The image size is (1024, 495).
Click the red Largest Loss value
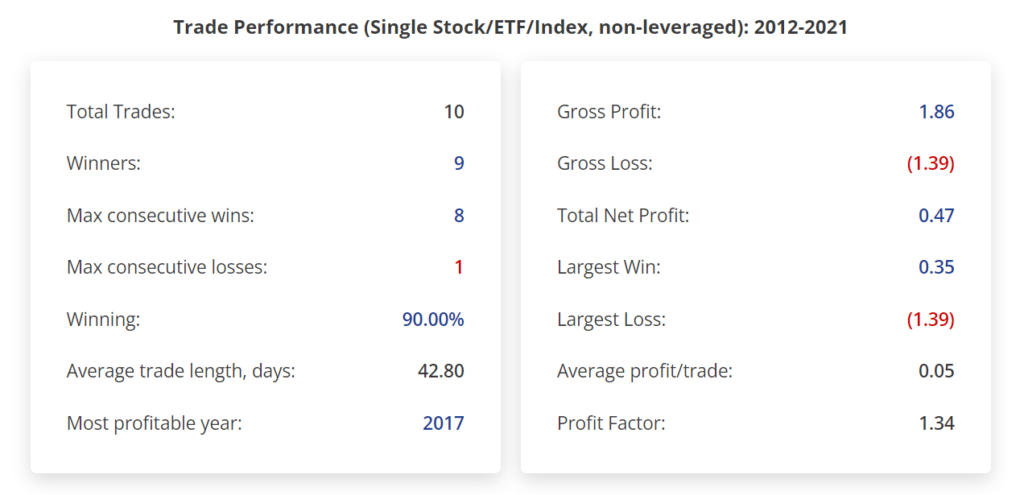(930, 320)
